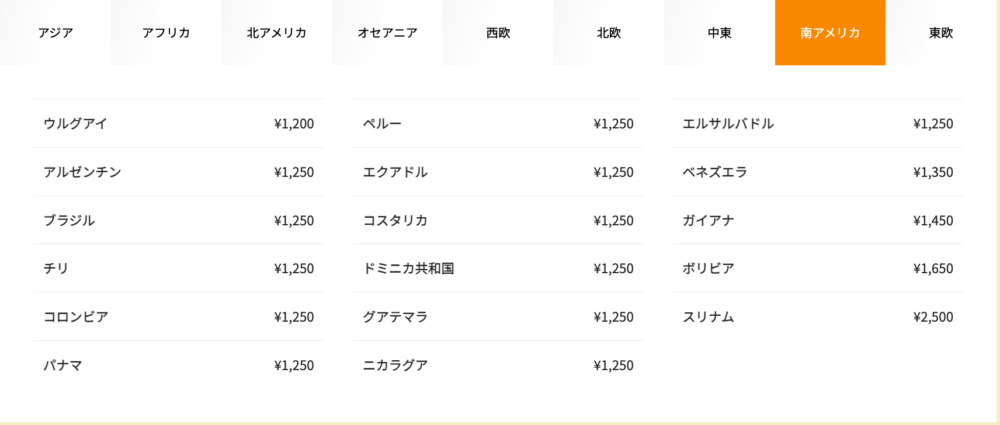1000x425 pixels.
Task: Click the highlighted 南アメリカ tab
Action: tap(830, 33)
